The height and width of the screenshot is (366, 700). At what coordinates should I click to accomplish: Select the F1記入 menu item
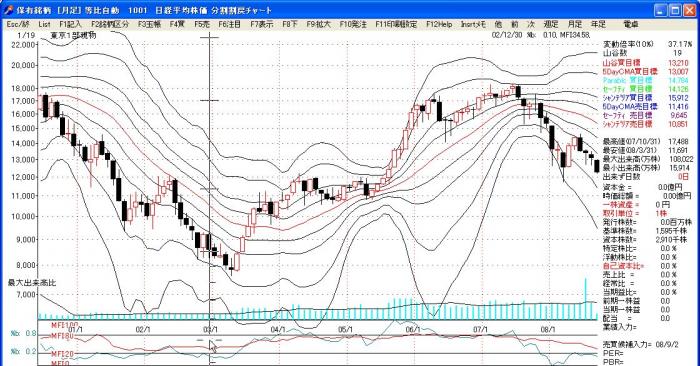(71, 24)
